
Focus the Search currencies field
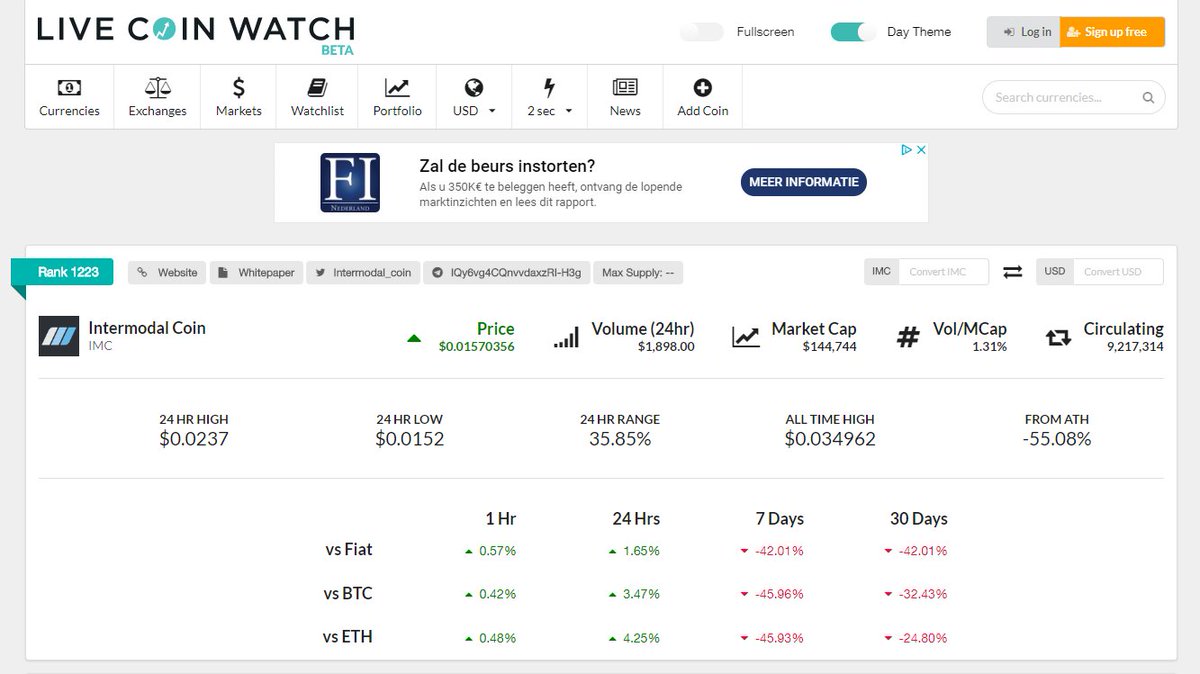1074,97
